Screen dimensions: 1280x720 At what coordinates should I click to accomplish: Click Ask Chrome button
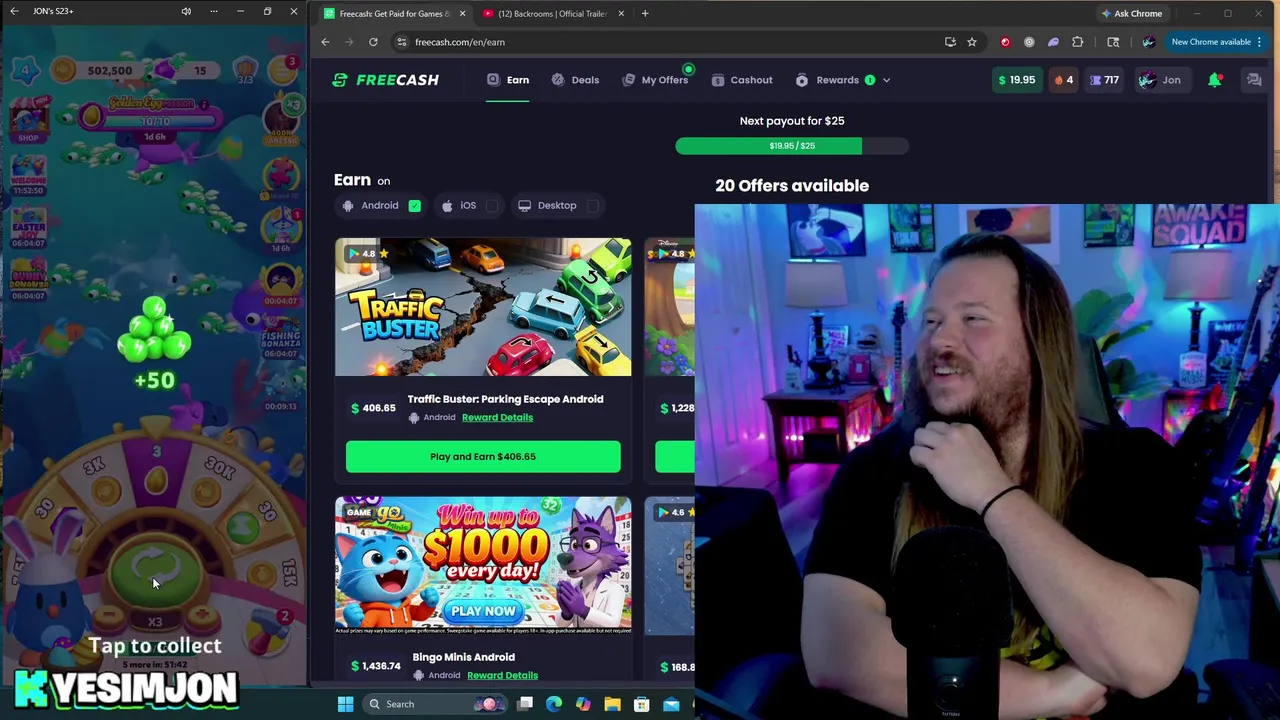pyautogui.click(x=1132, y=14)
